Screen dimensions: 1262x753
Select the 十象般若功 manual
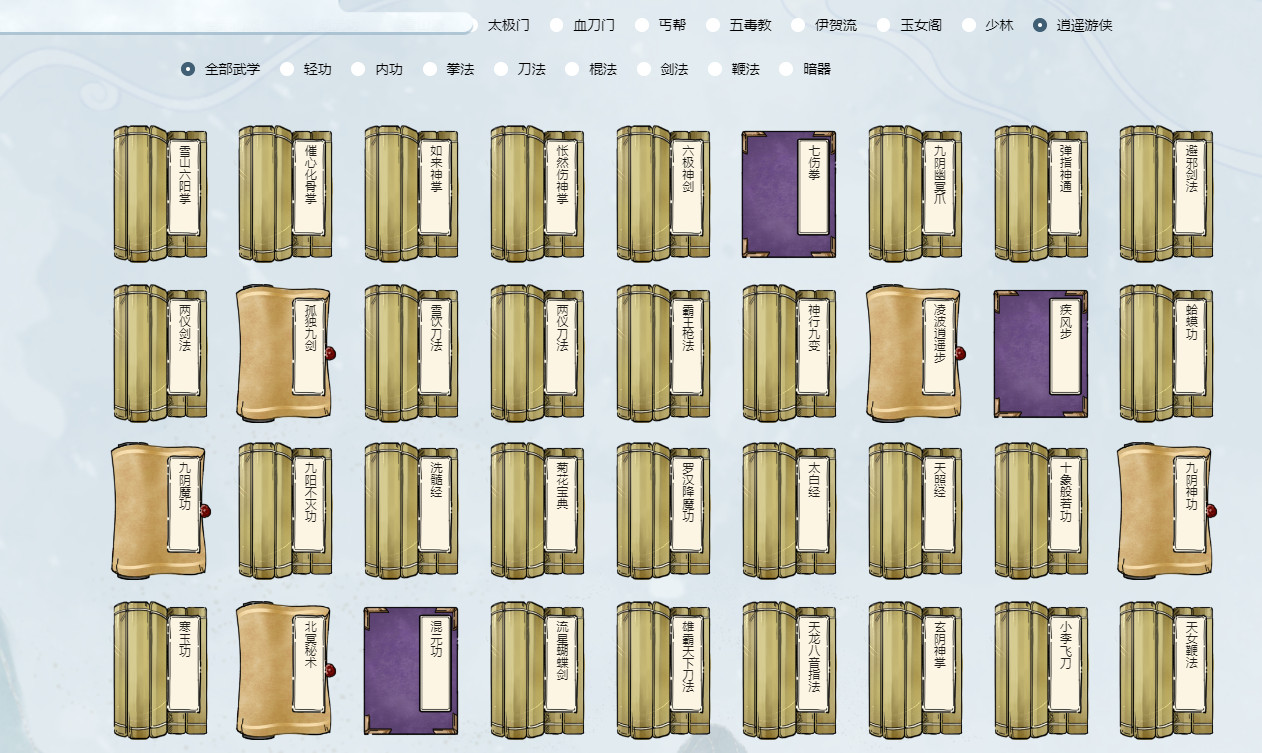pos(1041,511)
